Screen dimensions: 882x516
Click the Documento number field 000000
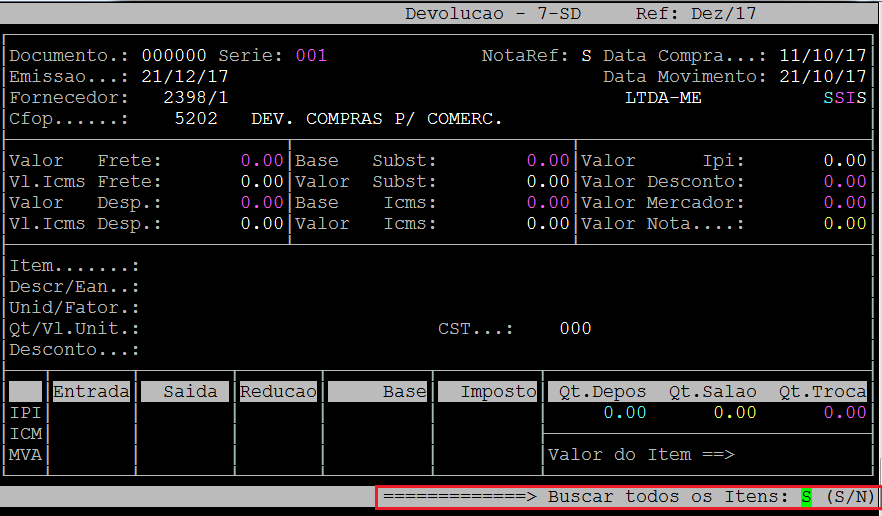[x=174, y=56]
